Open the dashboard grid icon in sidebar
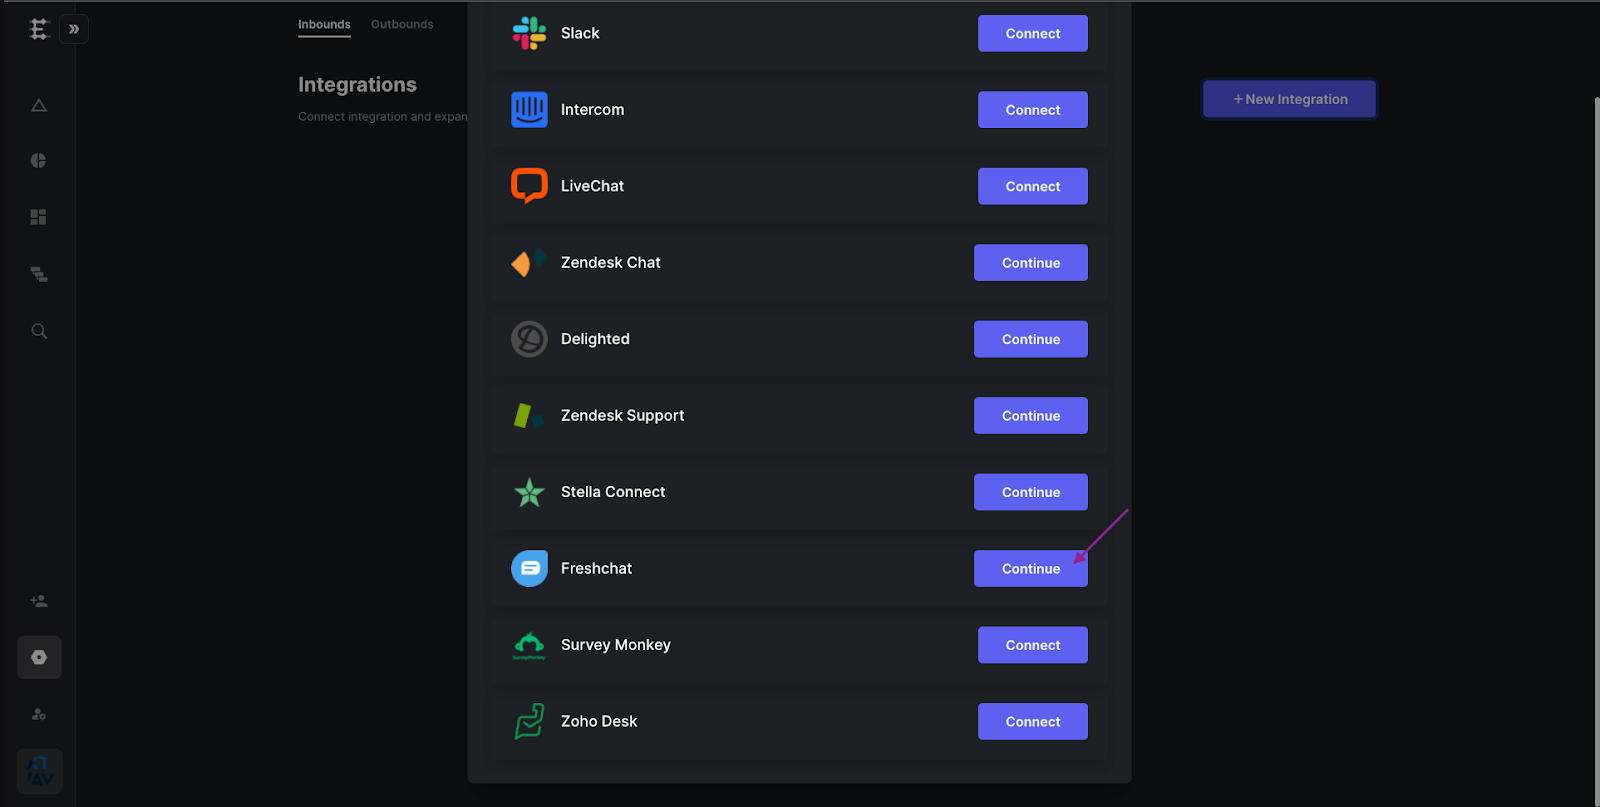The height and width of the screenshot is (807, 1600). (39, 217)
